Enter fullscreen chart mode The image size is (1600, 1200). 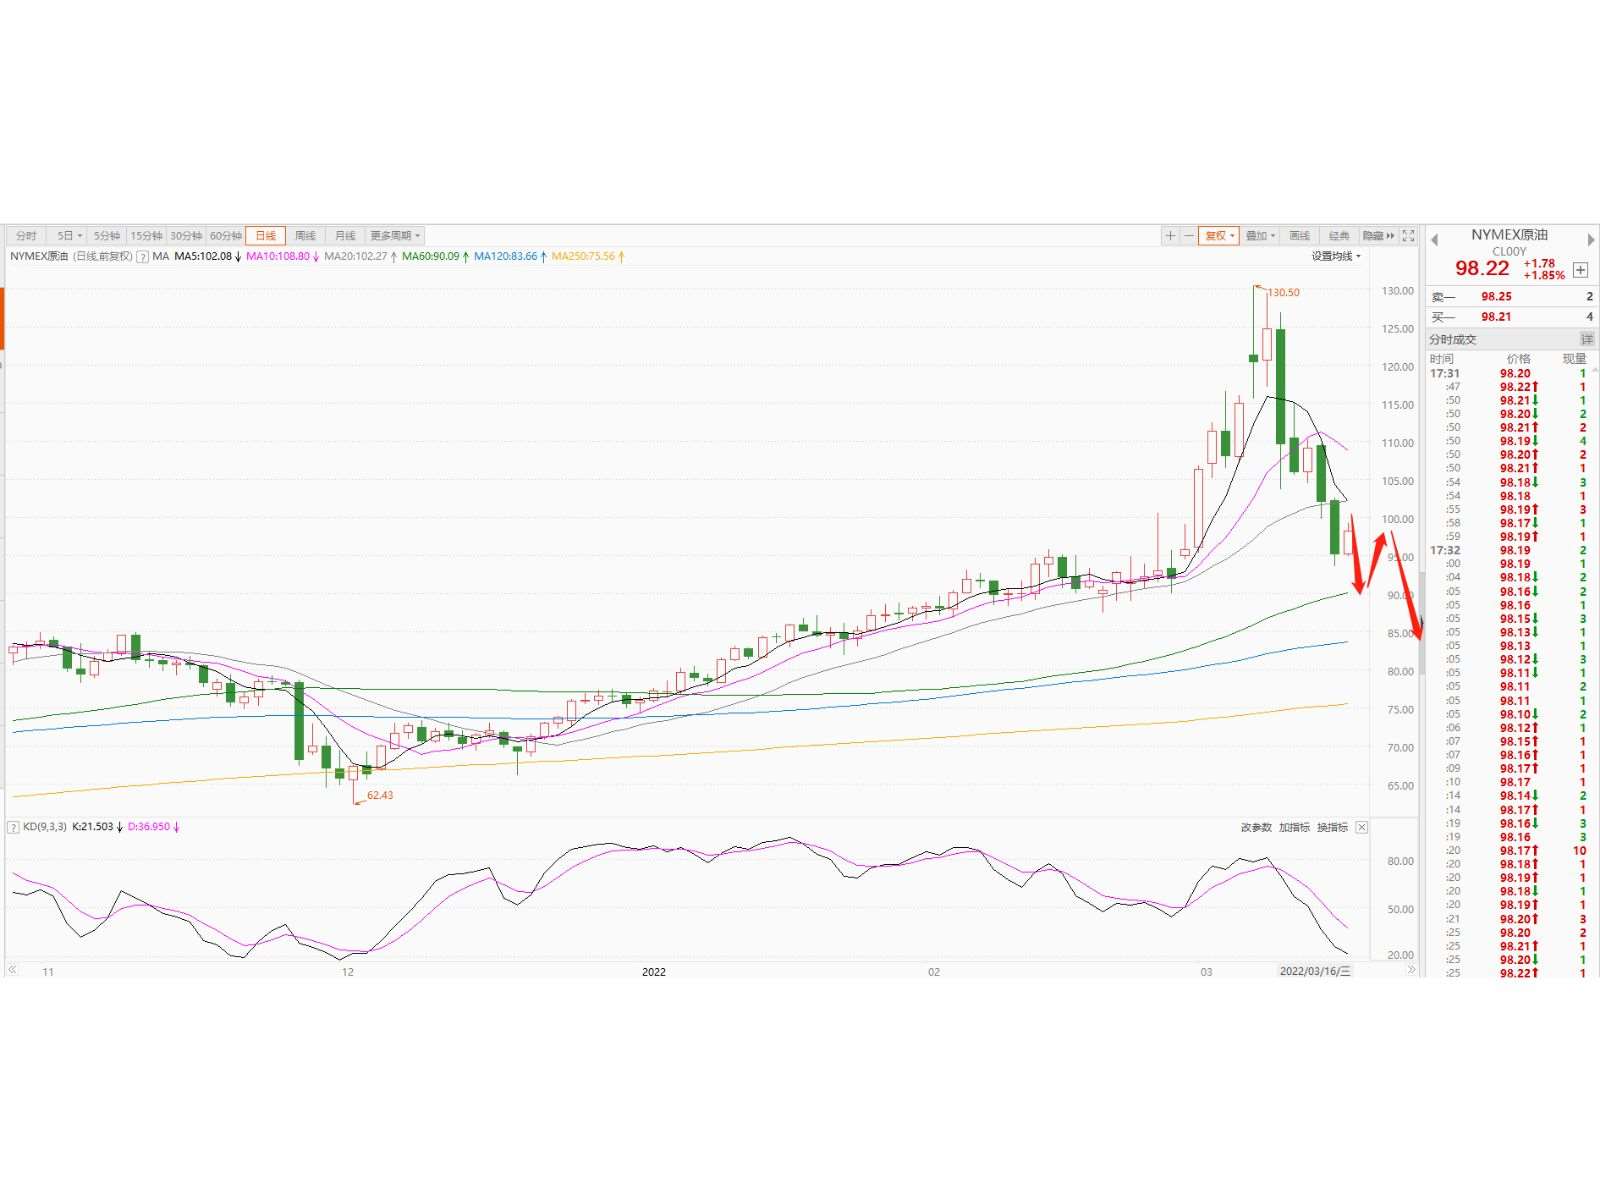point(1408,236)
